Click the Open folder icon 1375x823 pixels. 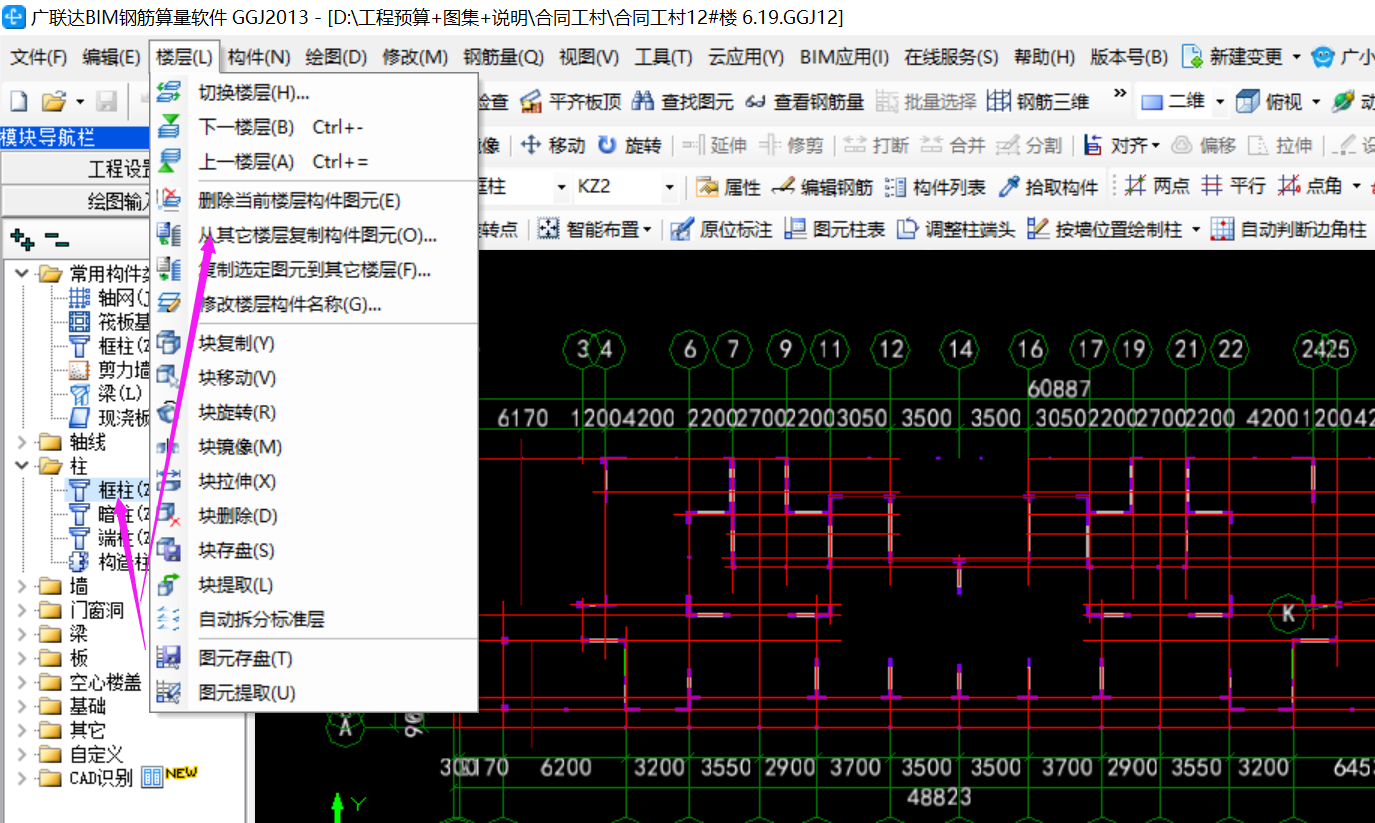tap(52, 101)
